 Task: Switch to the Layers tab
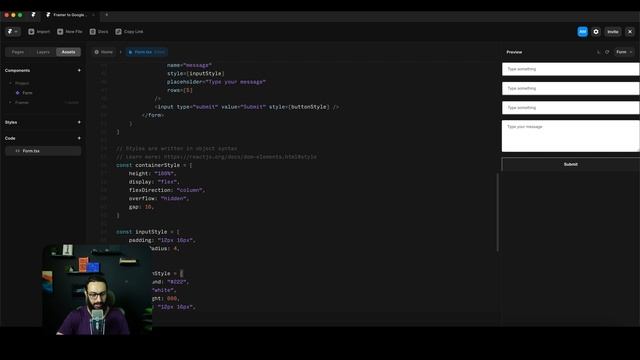43,52
